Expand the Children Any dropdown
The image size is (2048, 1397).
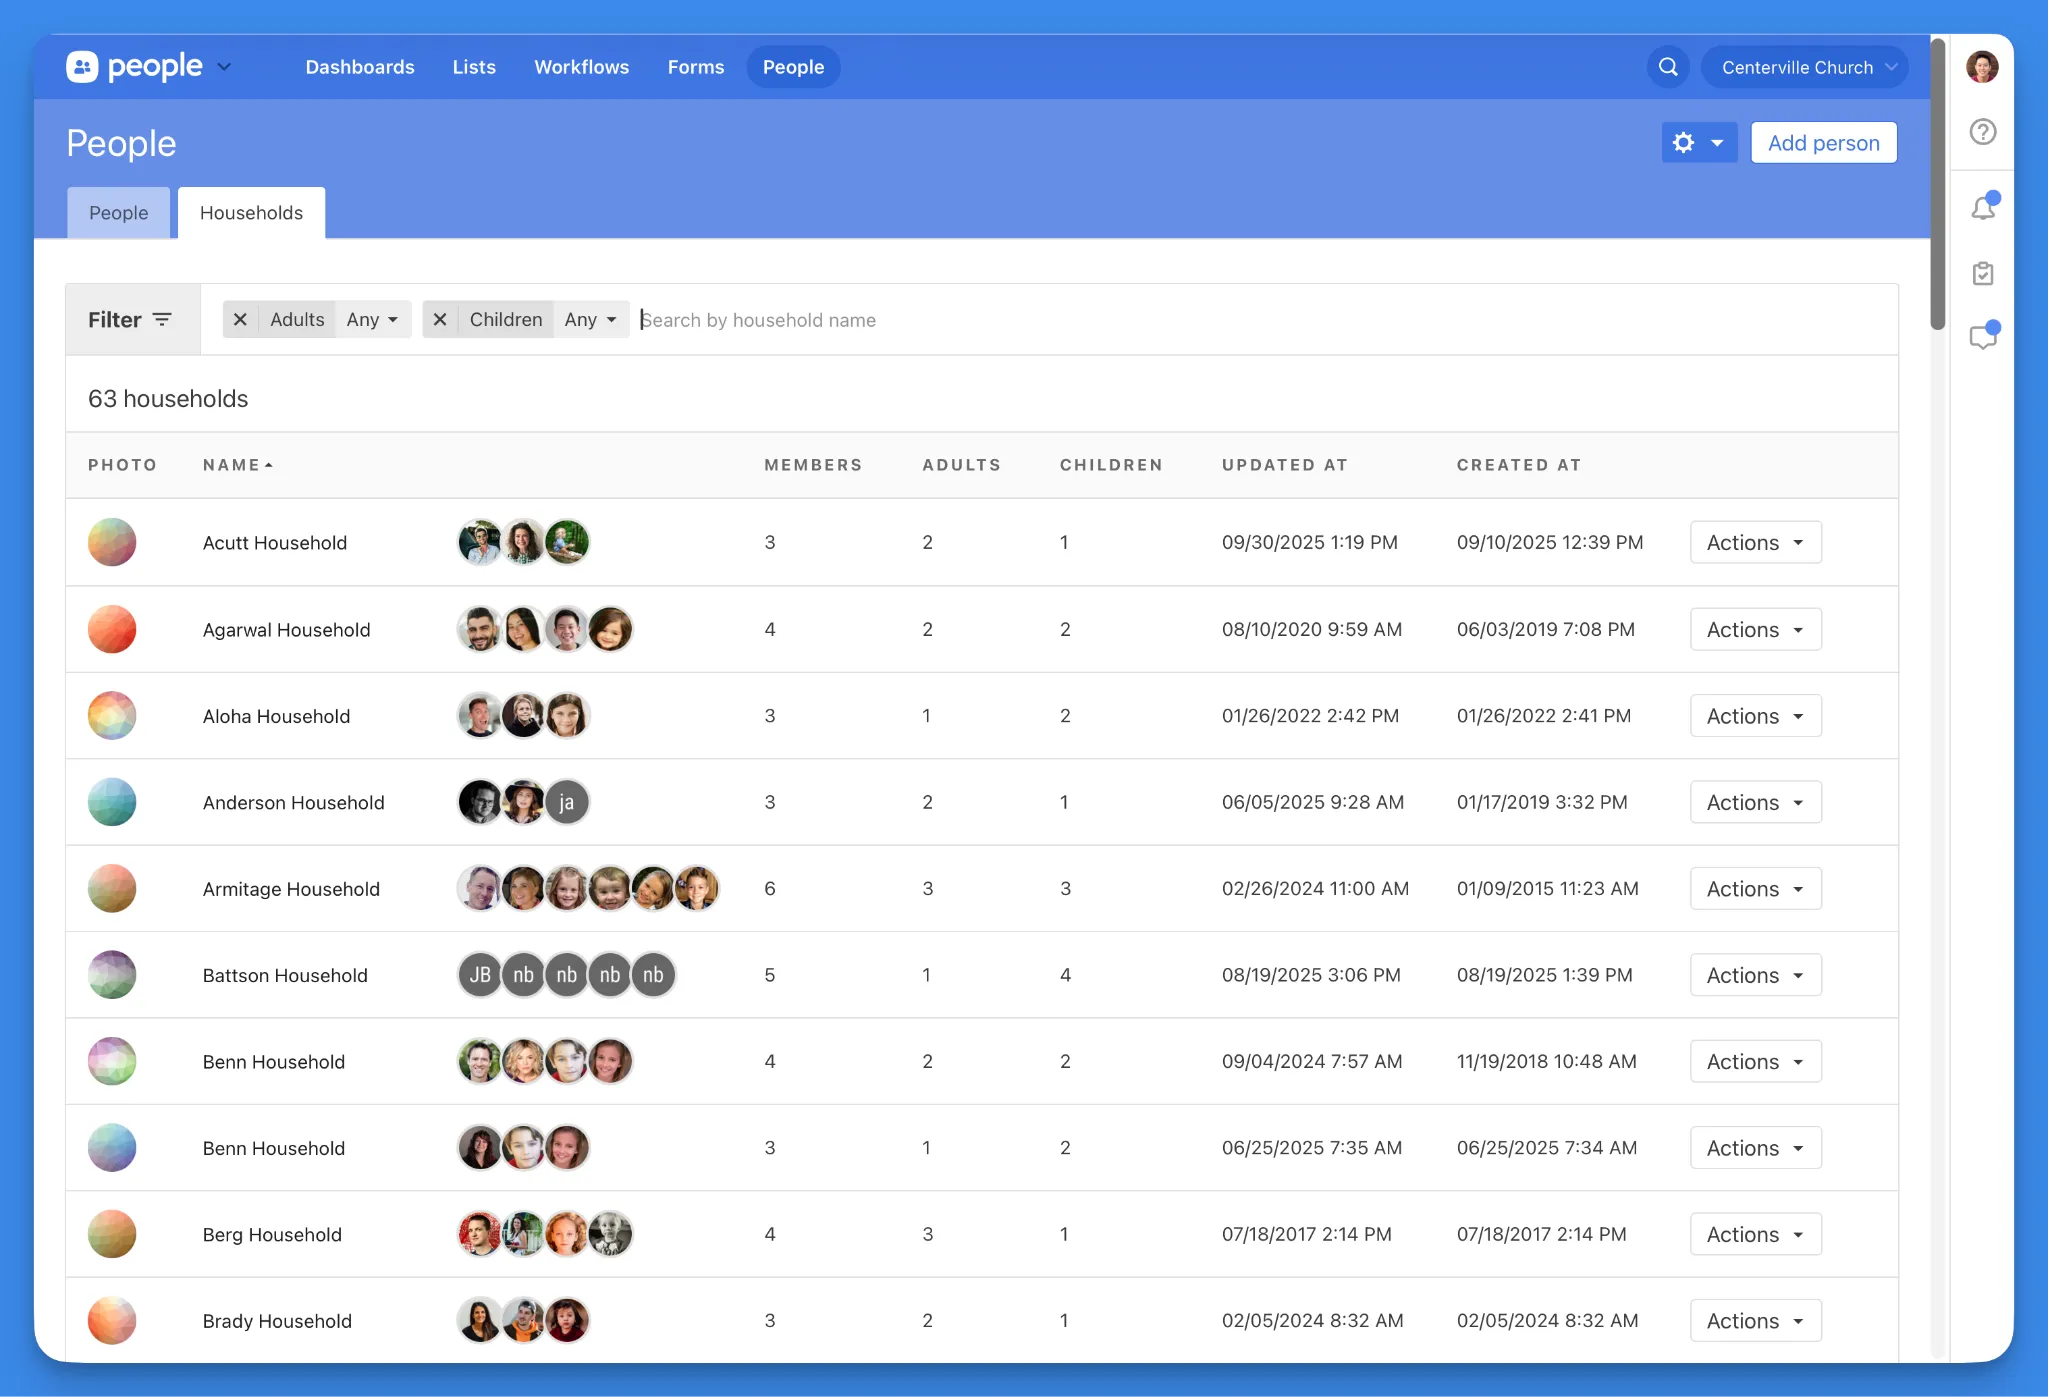590,319
